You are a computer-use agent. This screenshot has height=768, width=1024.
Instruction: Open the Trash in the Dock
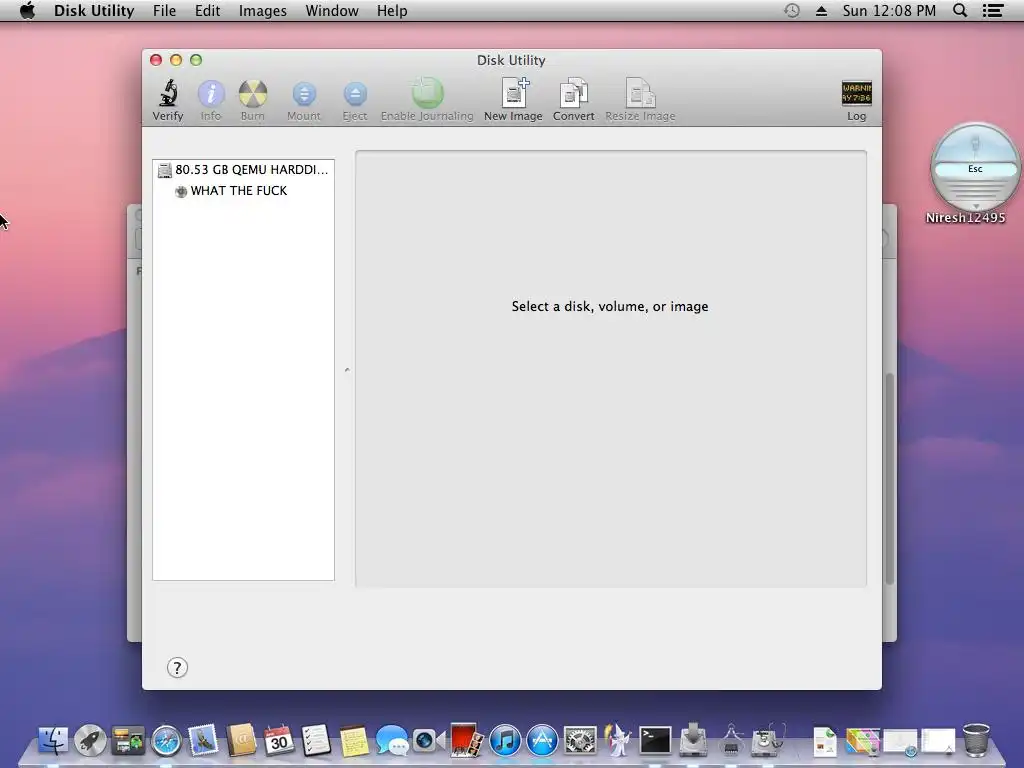point(976,740)
